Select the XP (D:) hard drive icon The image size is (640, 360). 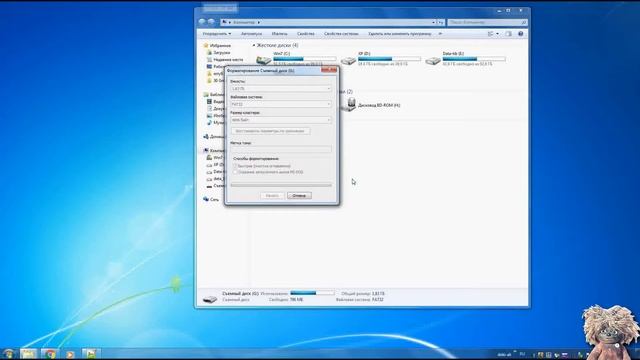[348, 61]
